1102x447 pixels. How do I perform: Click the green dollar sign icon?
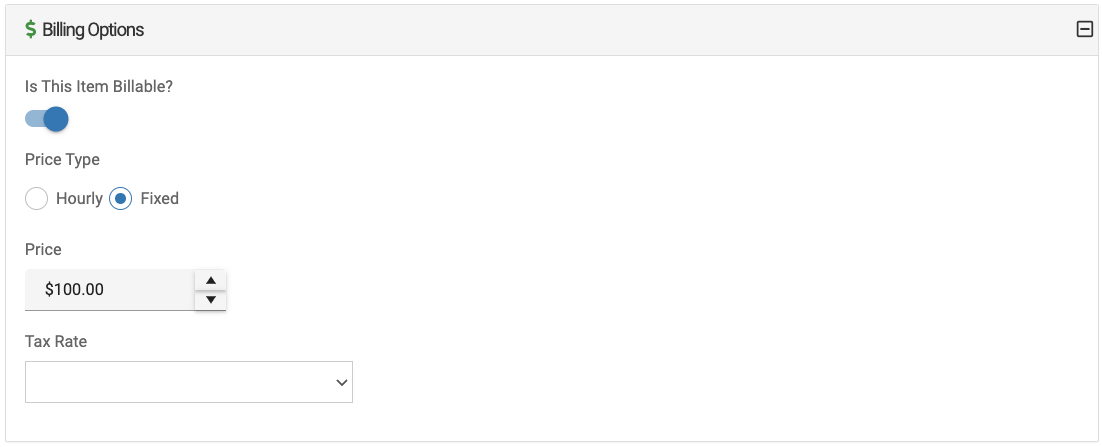[30, 30]
